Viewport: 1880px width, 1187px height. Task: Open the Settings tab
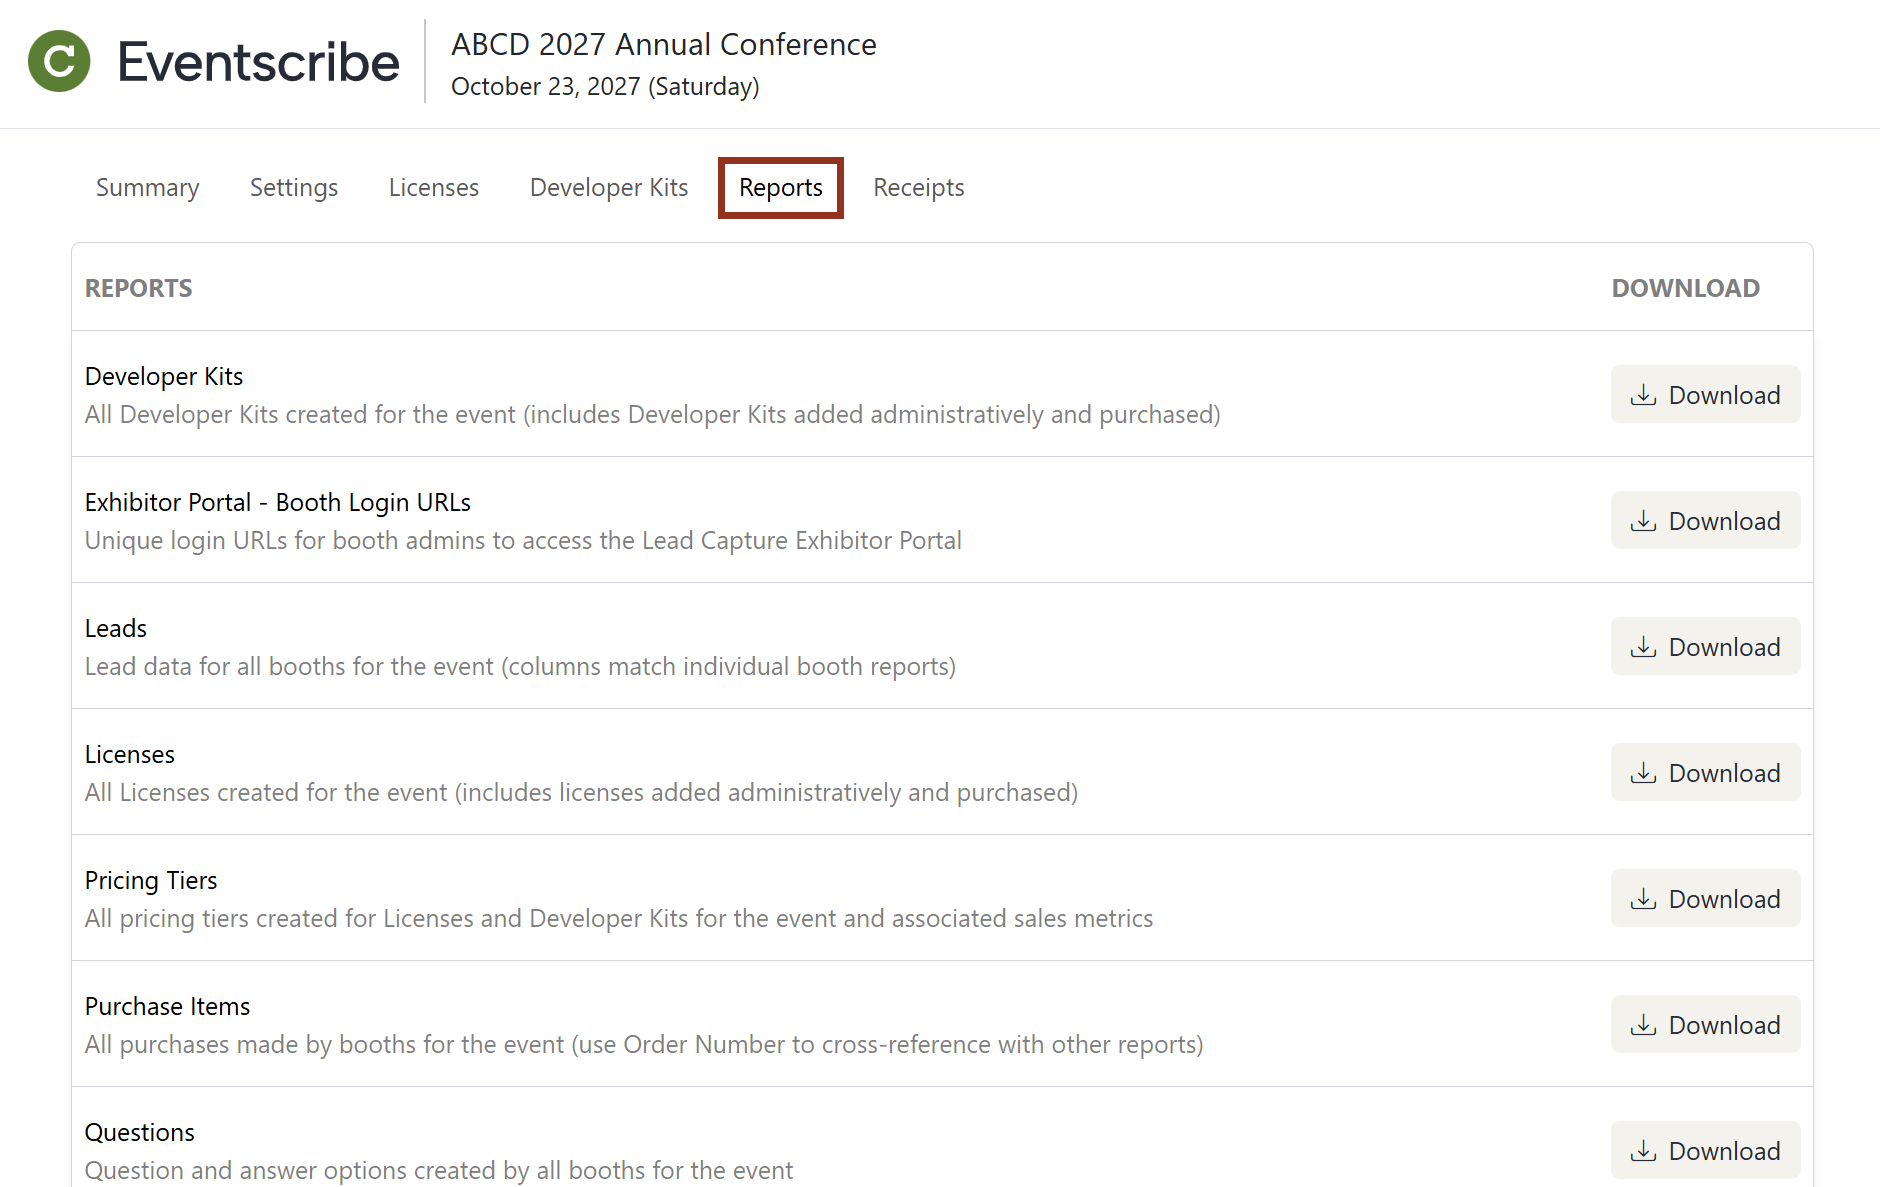pos(293,187)
